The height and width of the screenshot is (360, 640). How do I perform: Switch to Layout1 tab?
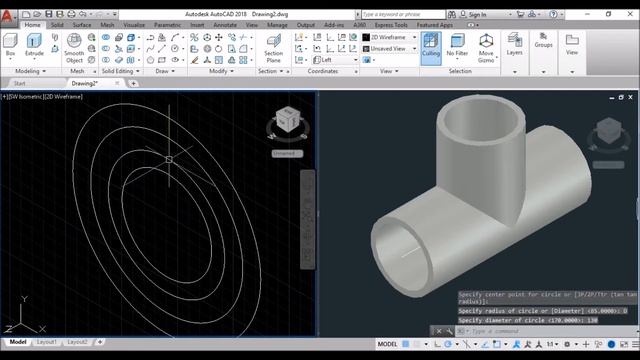(47, 342)
